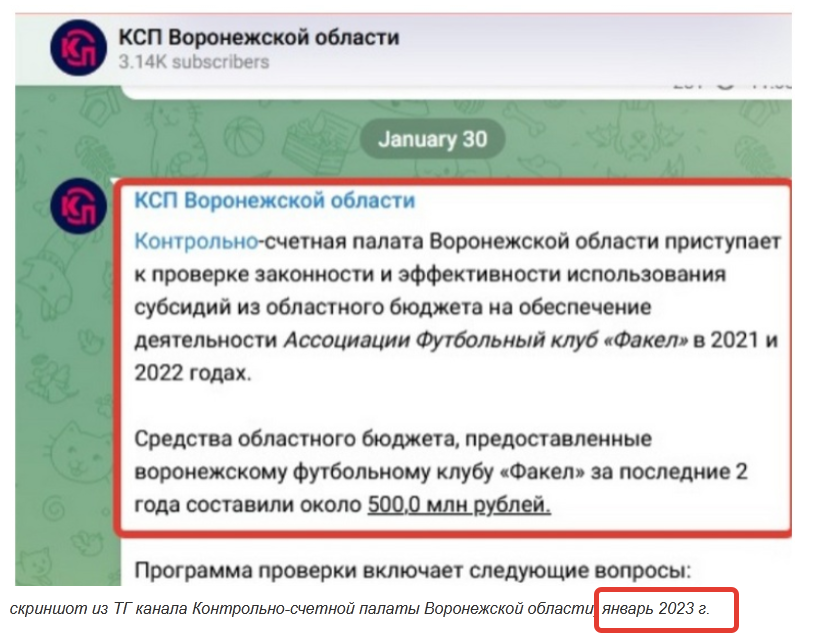This screenshot has height=633, width=813.
Task: Click the red-boxed "январь 2023 г." caption
Action: [x=665, y=609]
